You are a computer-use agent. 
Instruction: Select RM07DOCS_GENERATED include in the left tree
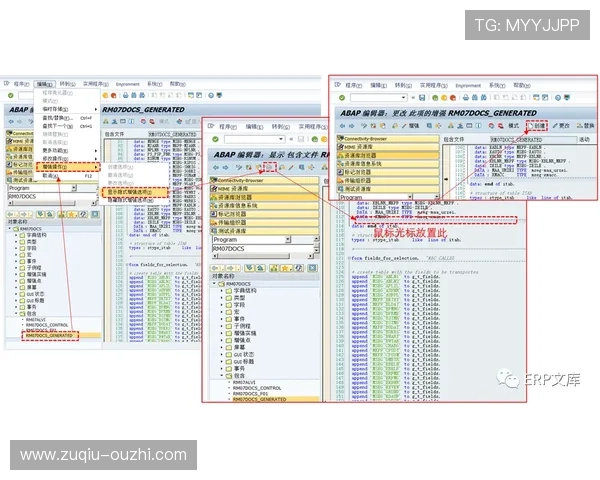[52, 335]
